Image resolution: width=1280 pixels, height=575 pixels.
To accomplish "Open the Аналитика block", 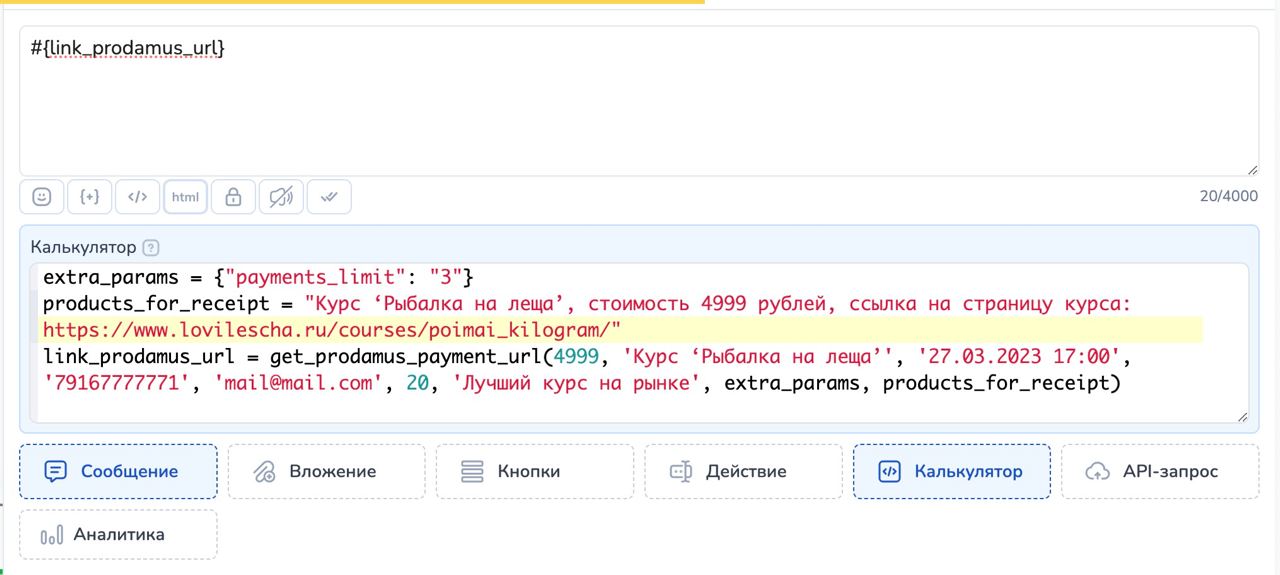I will (118, 535).
